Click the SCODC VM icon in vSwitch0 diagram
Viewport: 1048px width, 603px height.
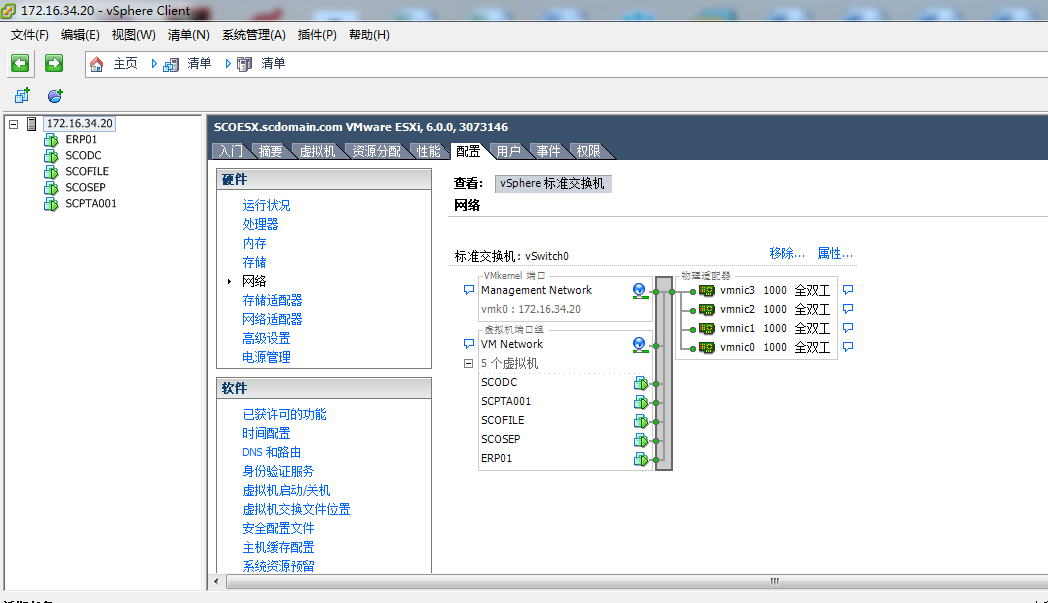pos(641,383)
